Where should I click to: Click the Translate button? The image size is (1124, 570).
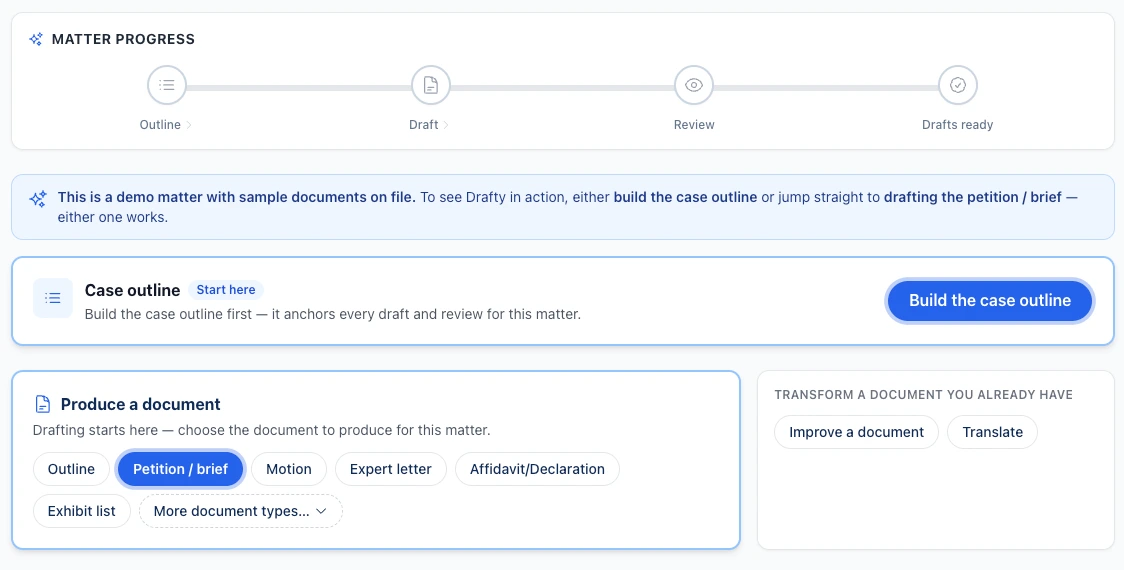tap(992, 432)
